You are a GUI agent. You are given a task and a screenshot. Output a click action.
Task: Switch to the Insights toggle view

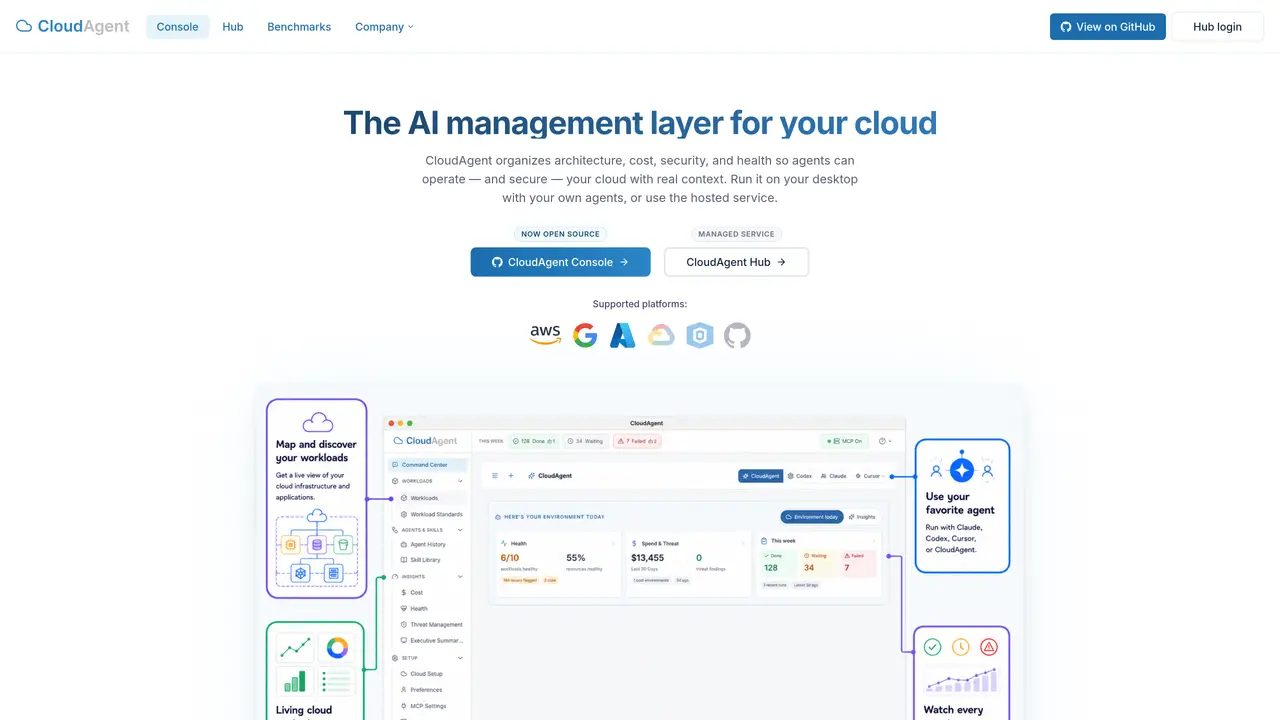point(862,517)
